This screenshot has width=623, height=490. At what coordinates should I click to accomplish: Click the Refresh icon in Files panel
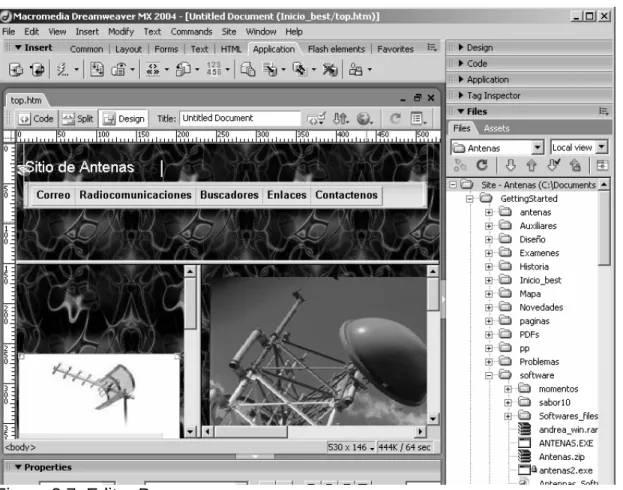tap(482, 165)
